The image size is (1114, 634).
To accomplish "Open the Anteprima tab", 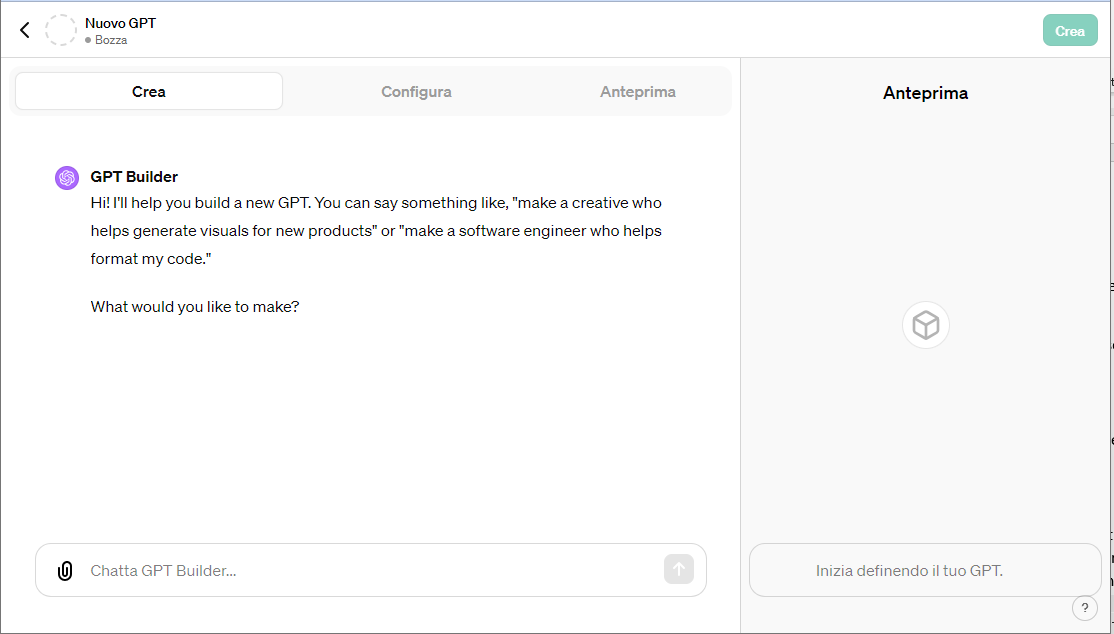I will (x=638, y=92).
